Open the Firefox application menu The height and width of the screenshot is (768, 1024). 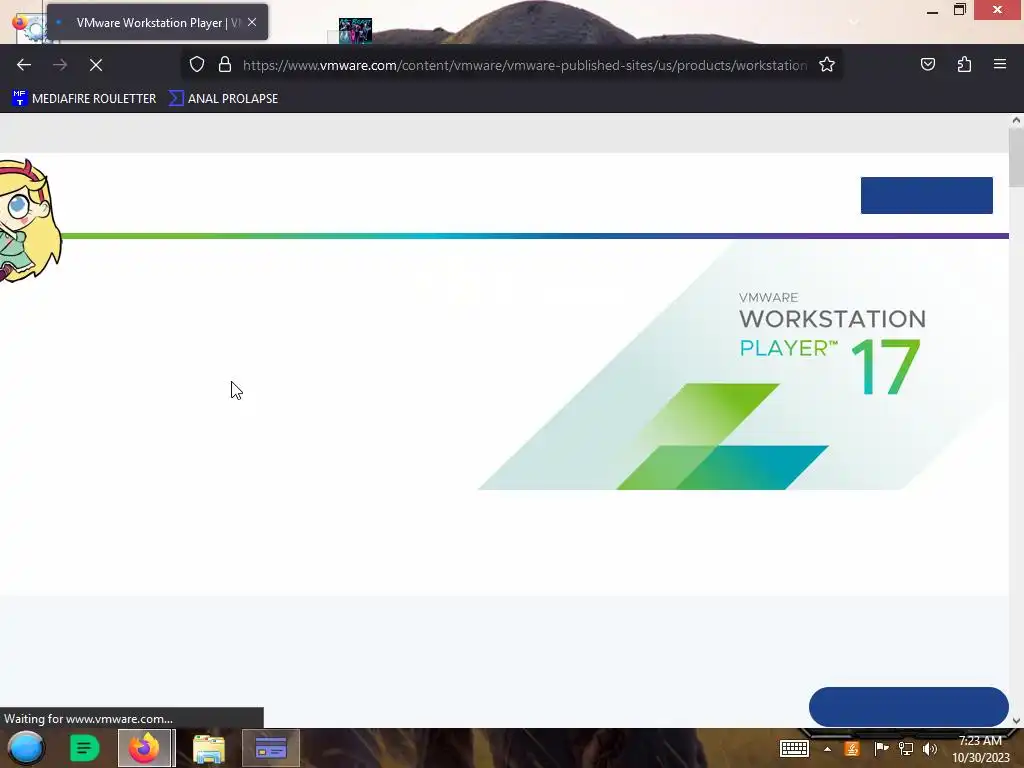tap(1000, 64)
